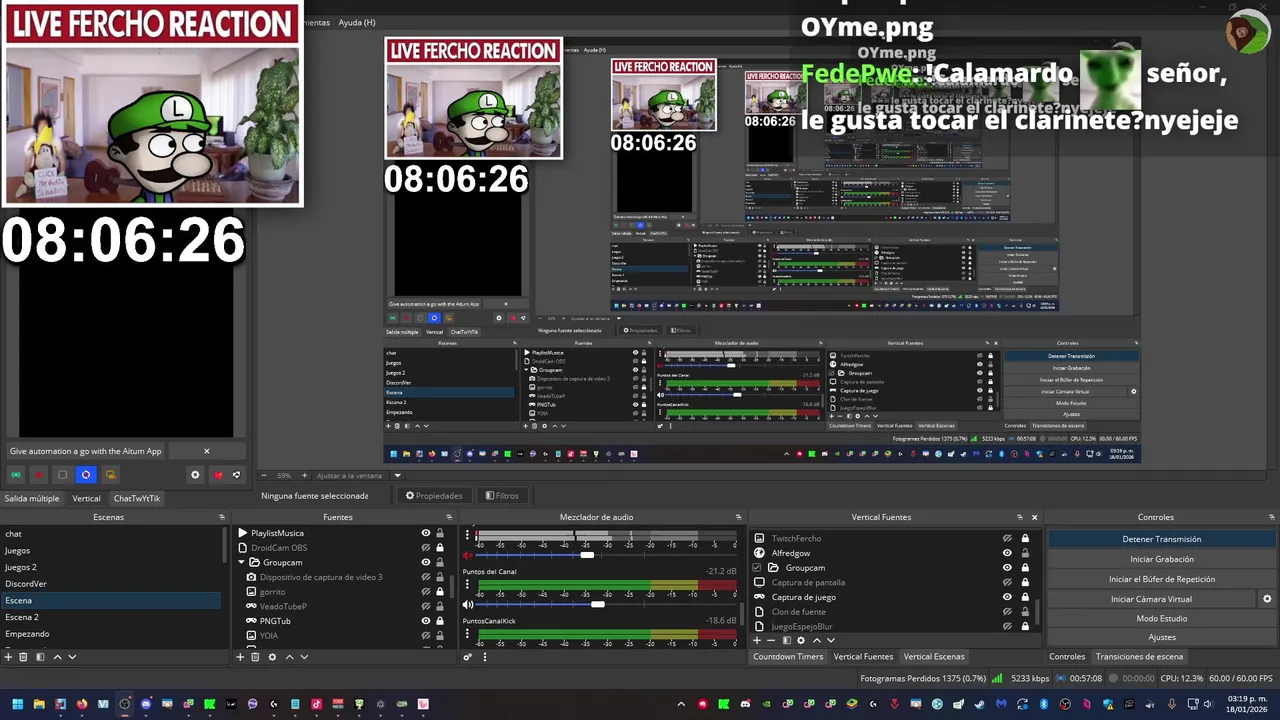Viewport: 1280px width, 720px height.
Task: Remove source minus icon in Vertical Fuentes
Action: pyautogui.click(x=770, y=640)
